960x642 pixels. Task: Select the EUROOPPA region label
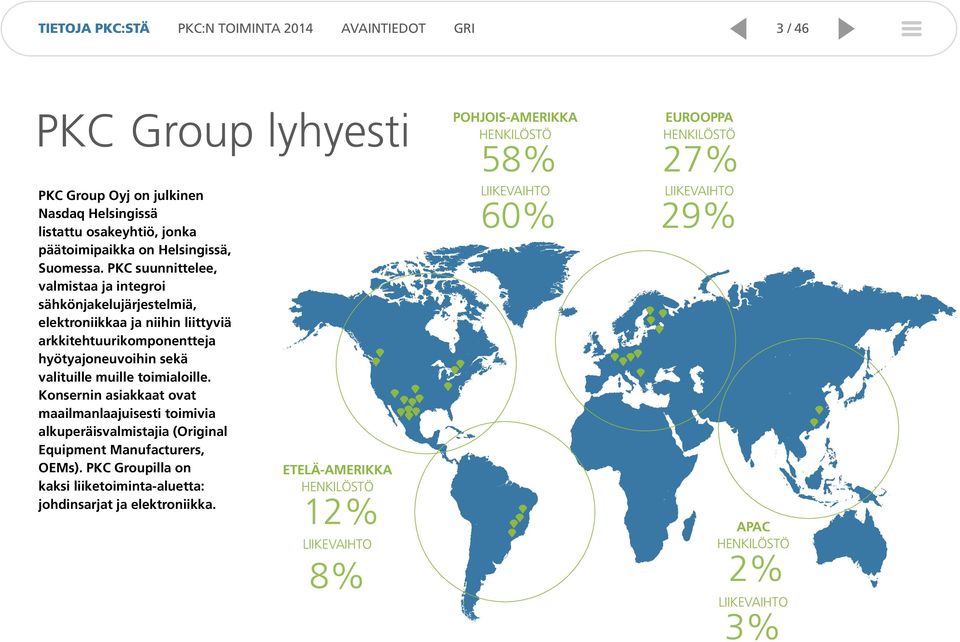pyautogui.click(x=699, y=118)
